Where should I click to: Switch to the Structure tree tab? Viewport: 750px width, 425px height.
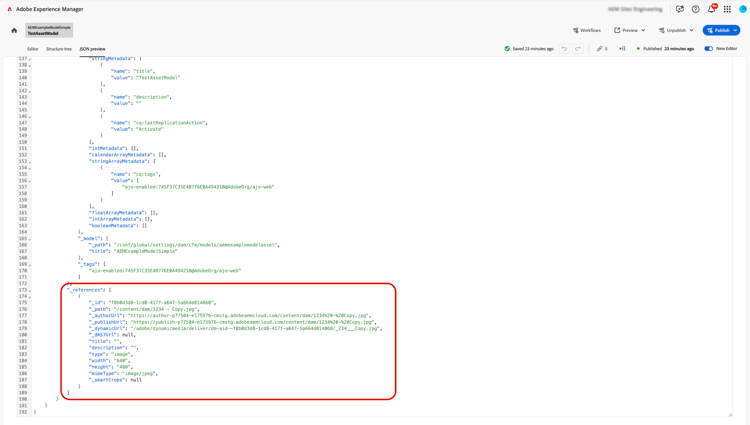[58, 49]
